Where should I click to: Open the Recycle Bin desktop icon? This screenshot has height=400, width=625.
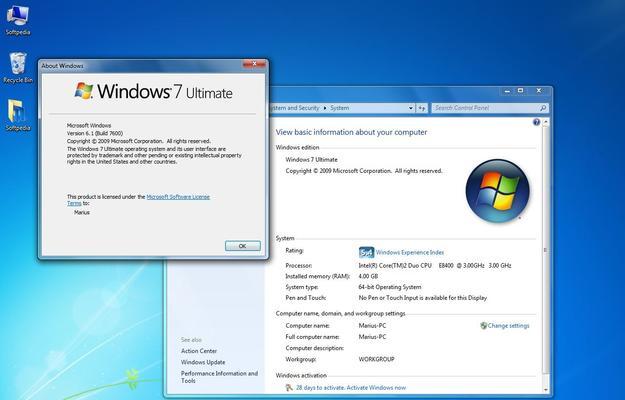(18, 68)
